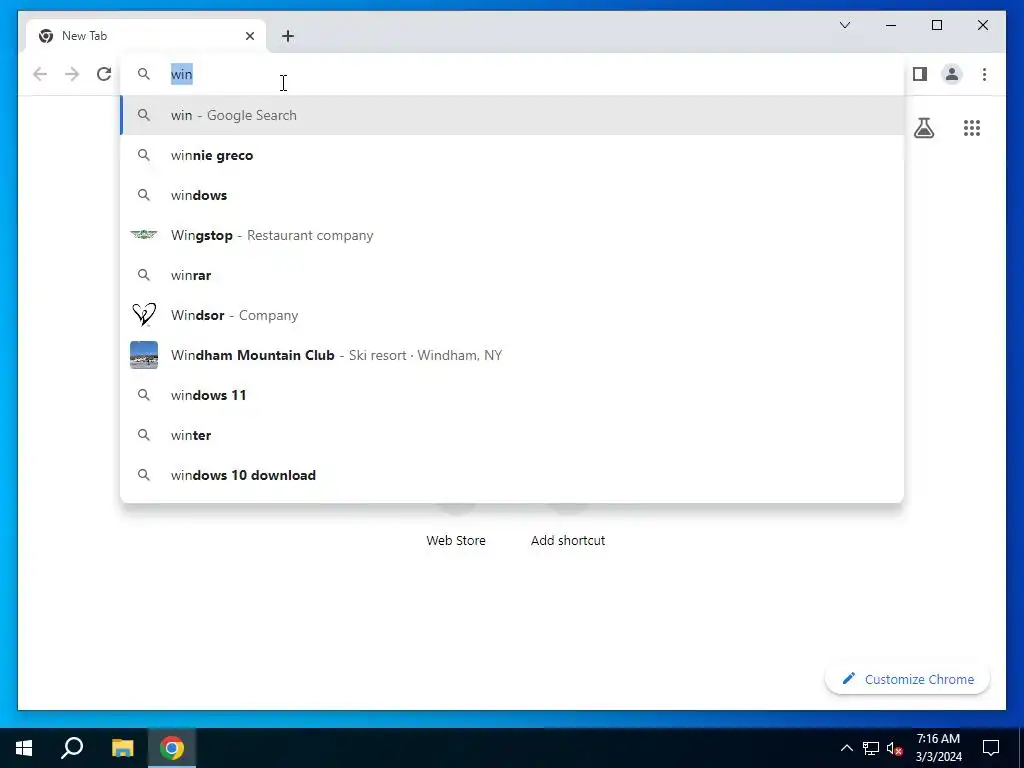The image size is (1024, 768).
Task: Open the tab search dropdown arrow
Action: (x=845, y=25)
